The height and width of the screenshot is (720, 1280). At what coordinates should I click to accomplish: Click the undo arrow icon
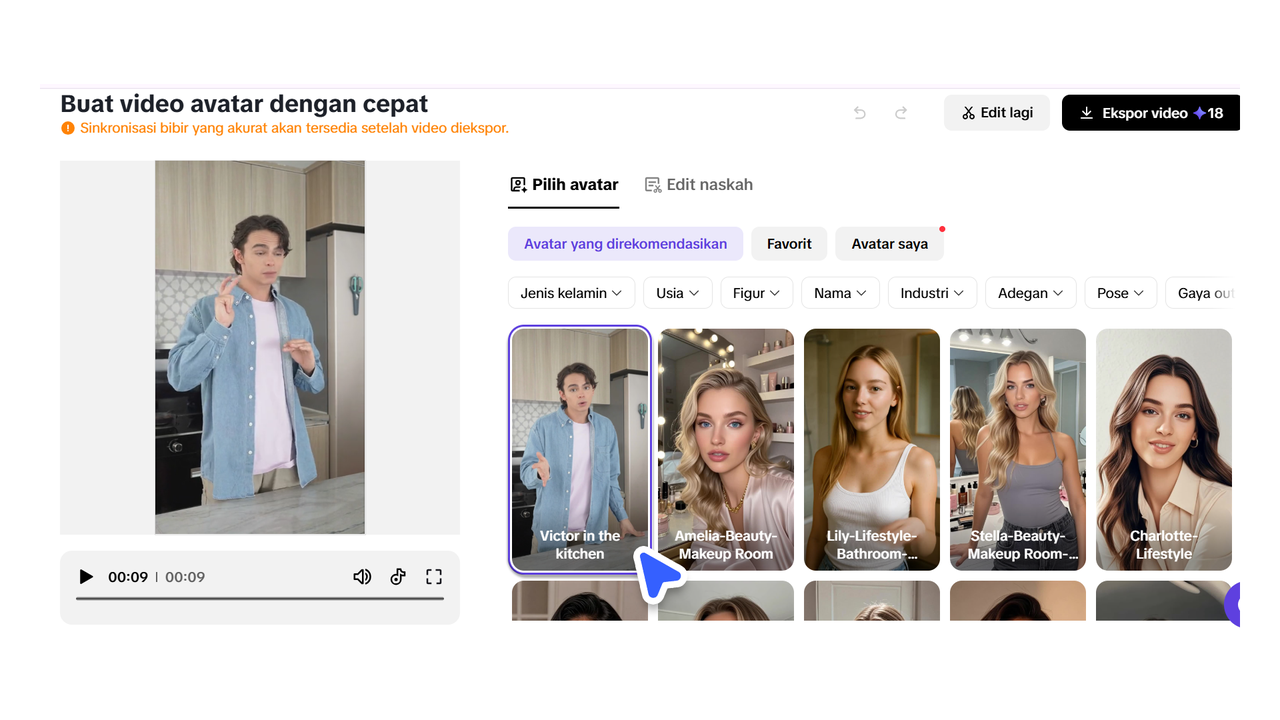point(859,113)
